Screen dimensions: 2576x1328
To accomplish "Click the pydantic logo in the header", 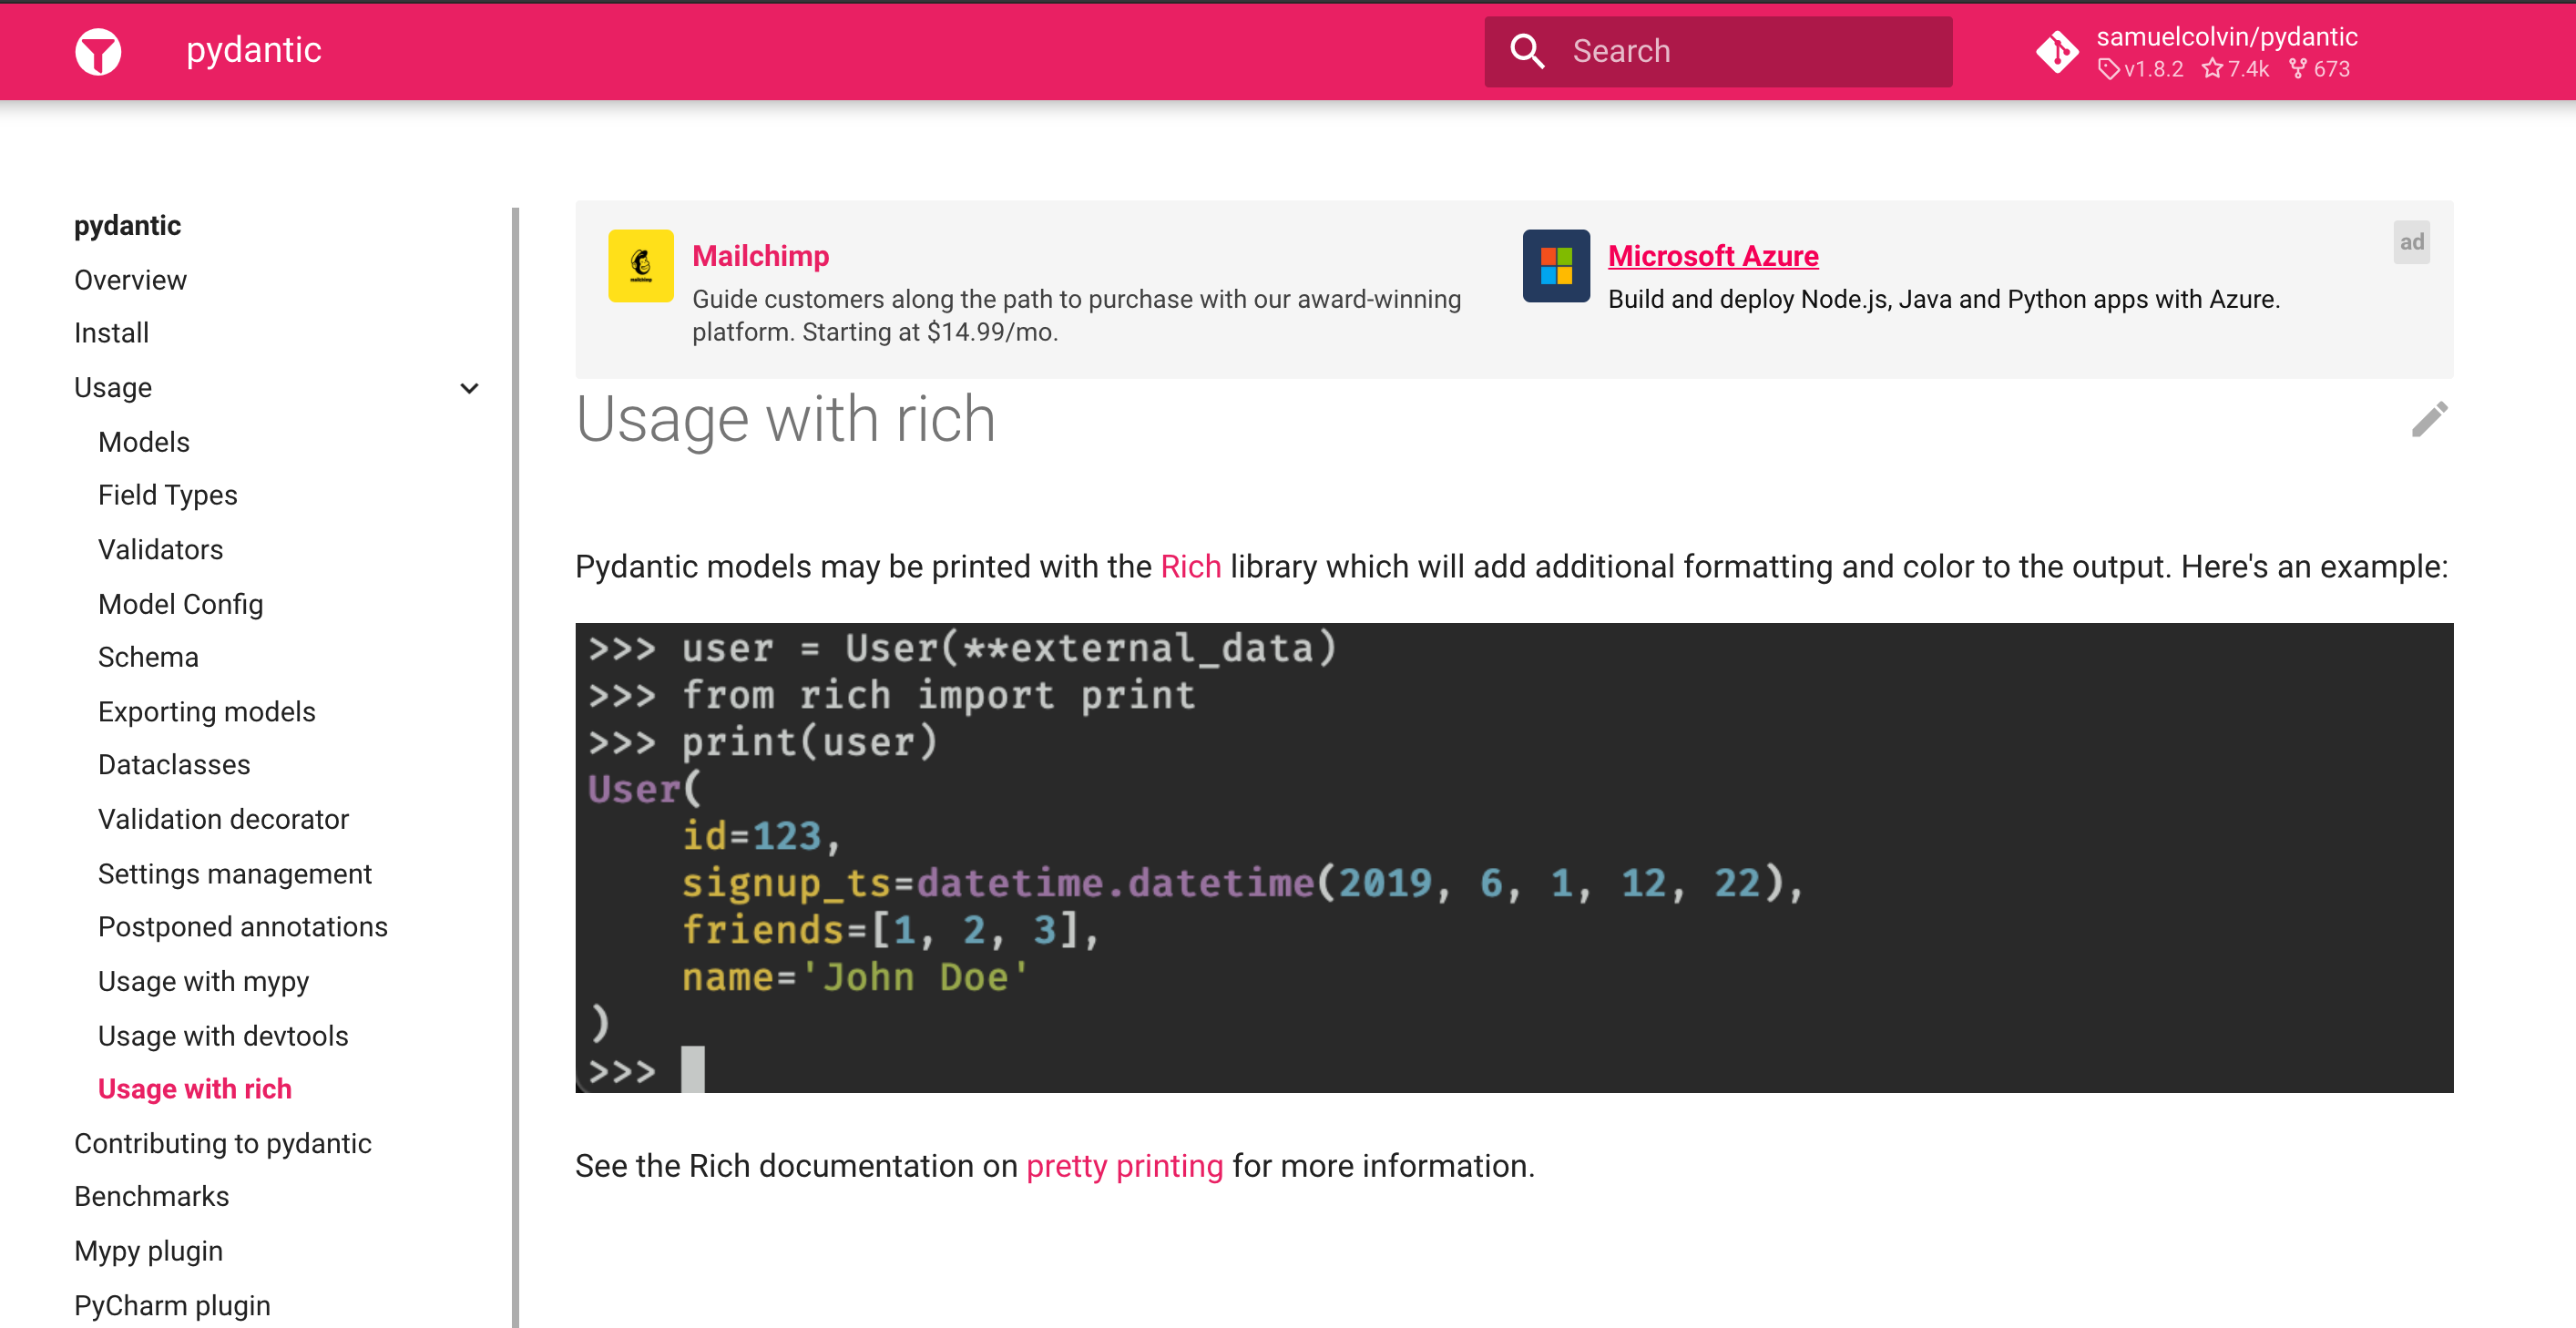I will [x=98, y=51].
